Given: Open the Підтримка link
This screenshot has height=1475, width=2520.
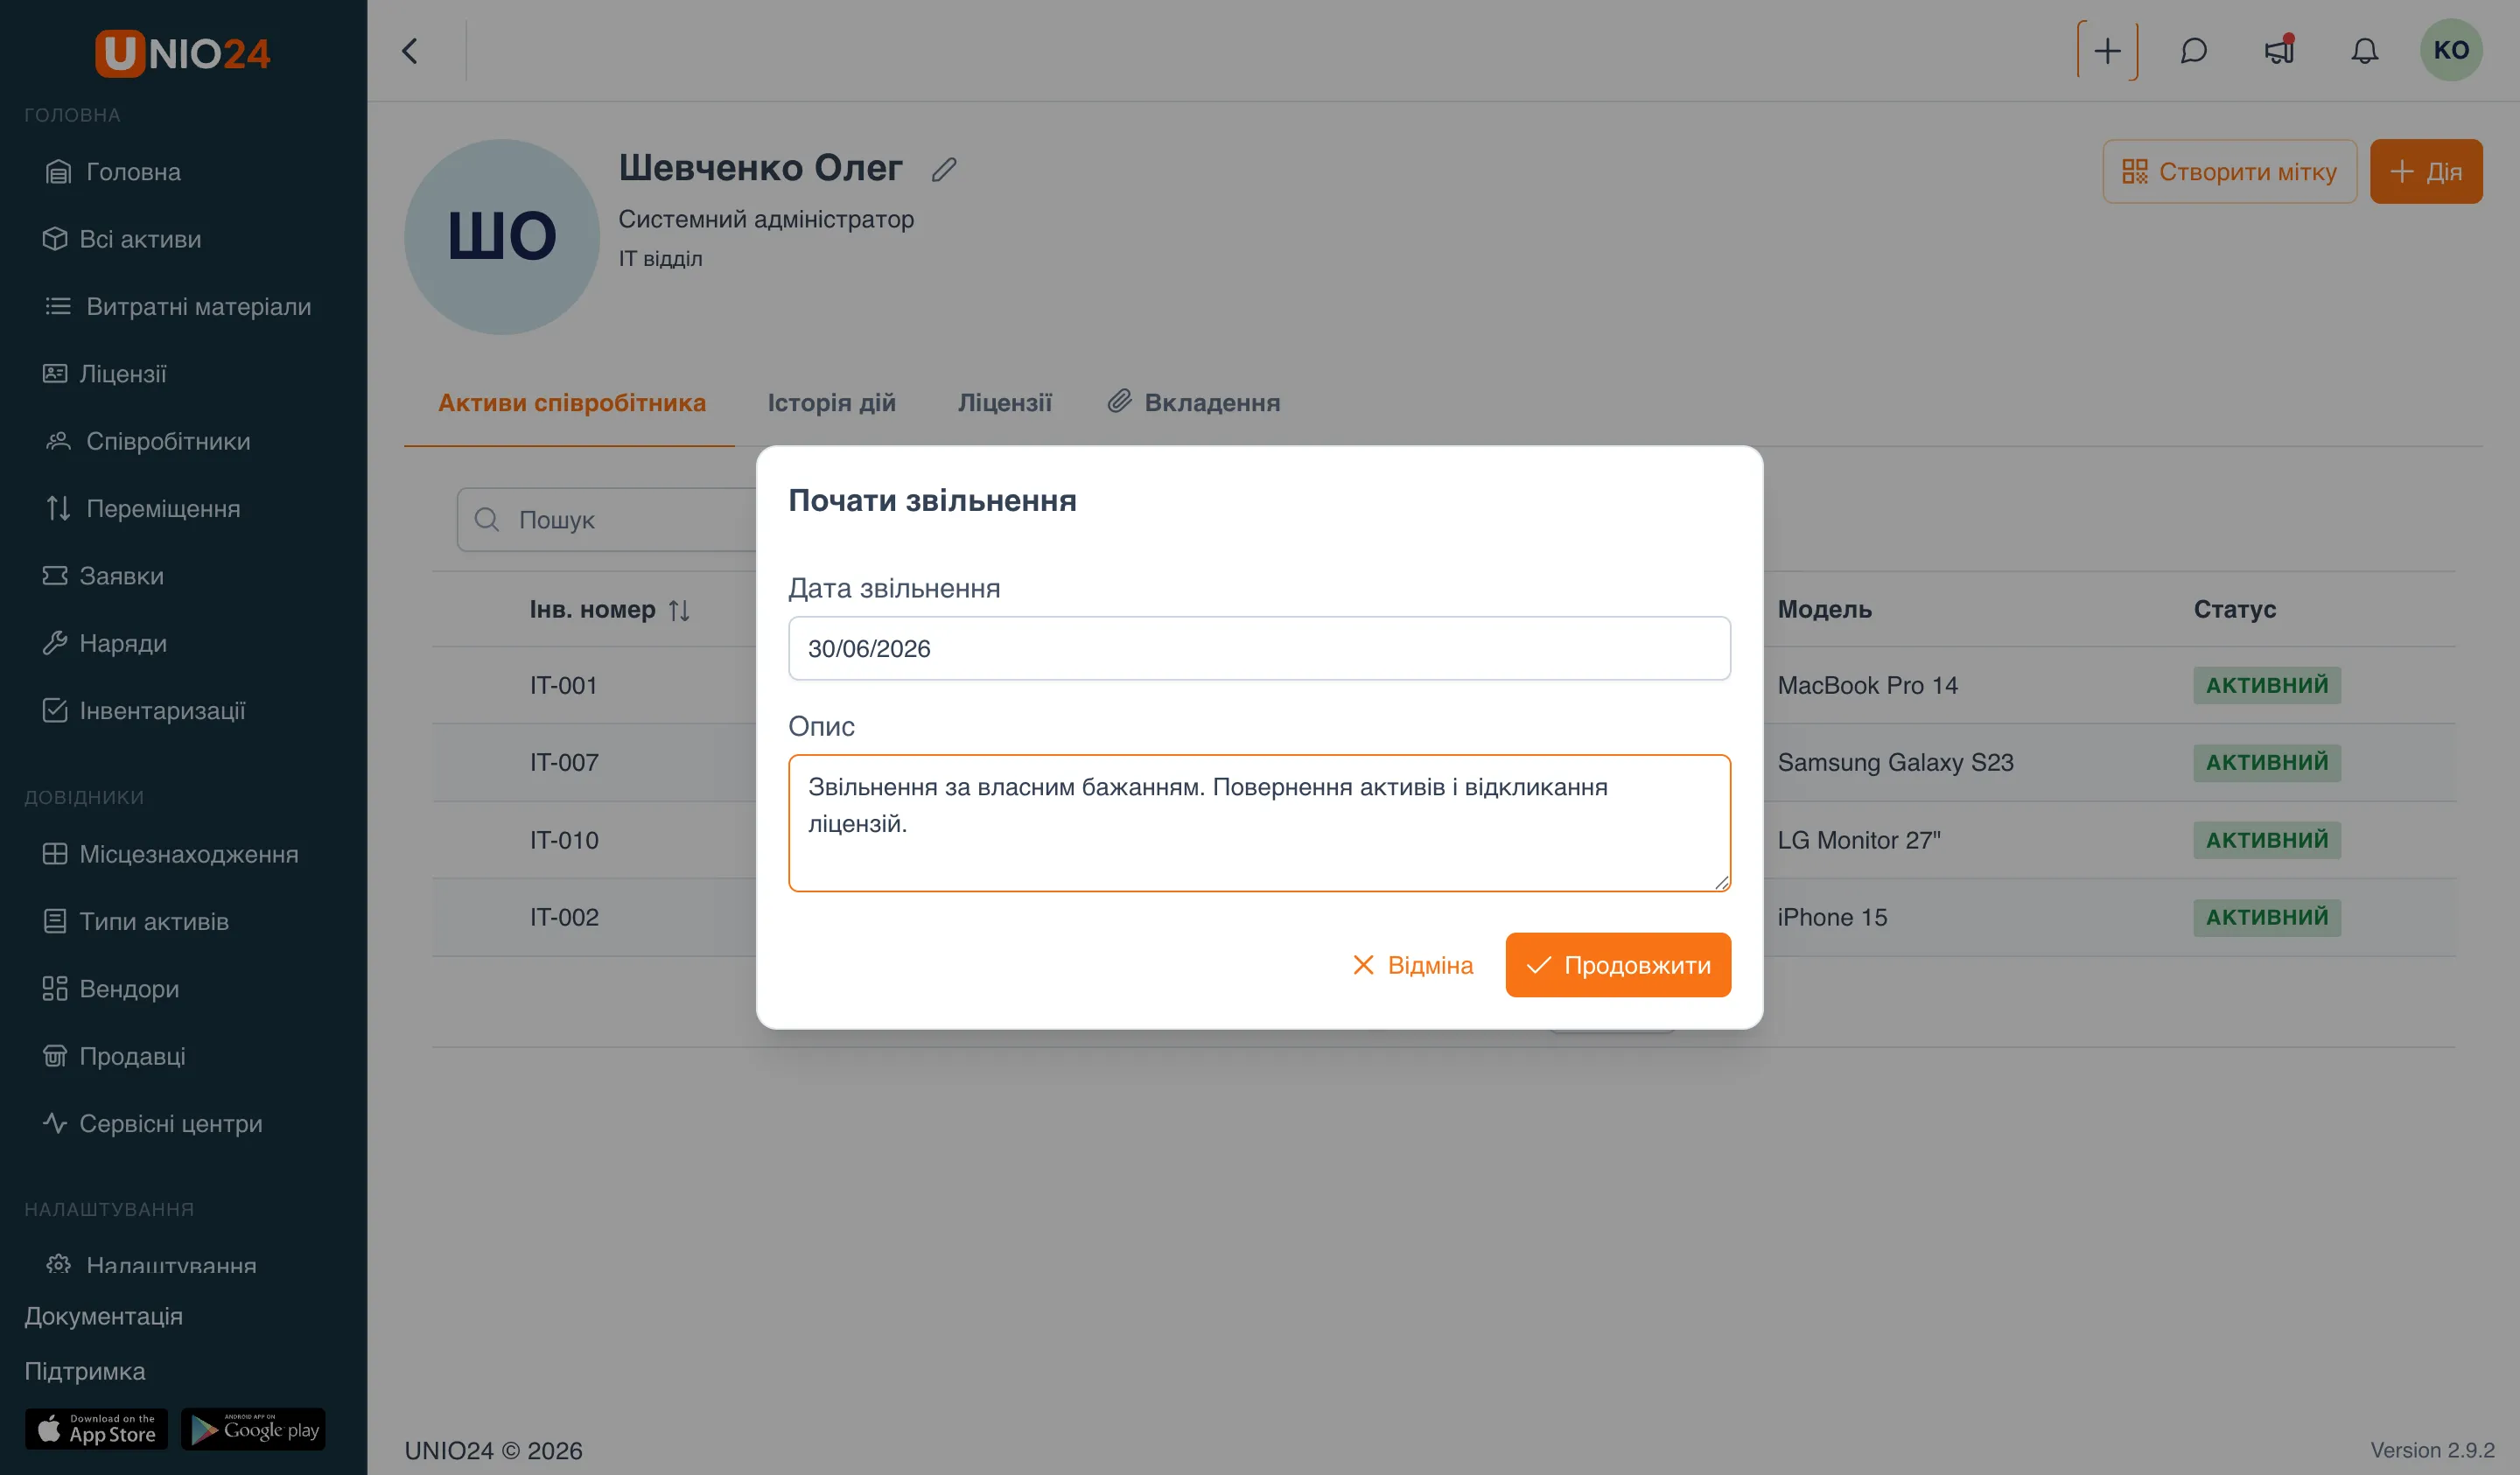Looking at the screenshot, I should [x=85, y=1371].
